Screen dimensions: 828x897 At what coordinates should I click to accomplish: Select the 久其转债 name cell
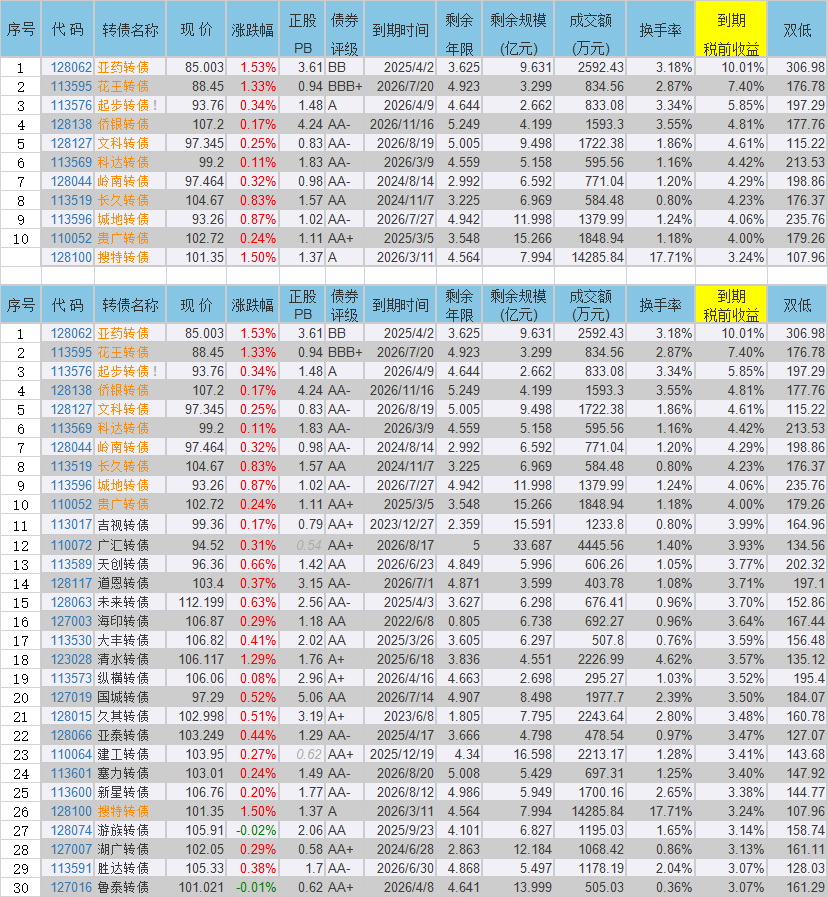pos(130,716)
